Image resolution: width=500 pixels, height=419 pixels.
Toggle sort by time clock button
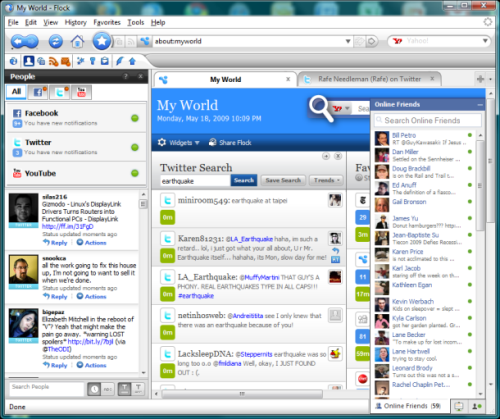[x=94, y=389]
